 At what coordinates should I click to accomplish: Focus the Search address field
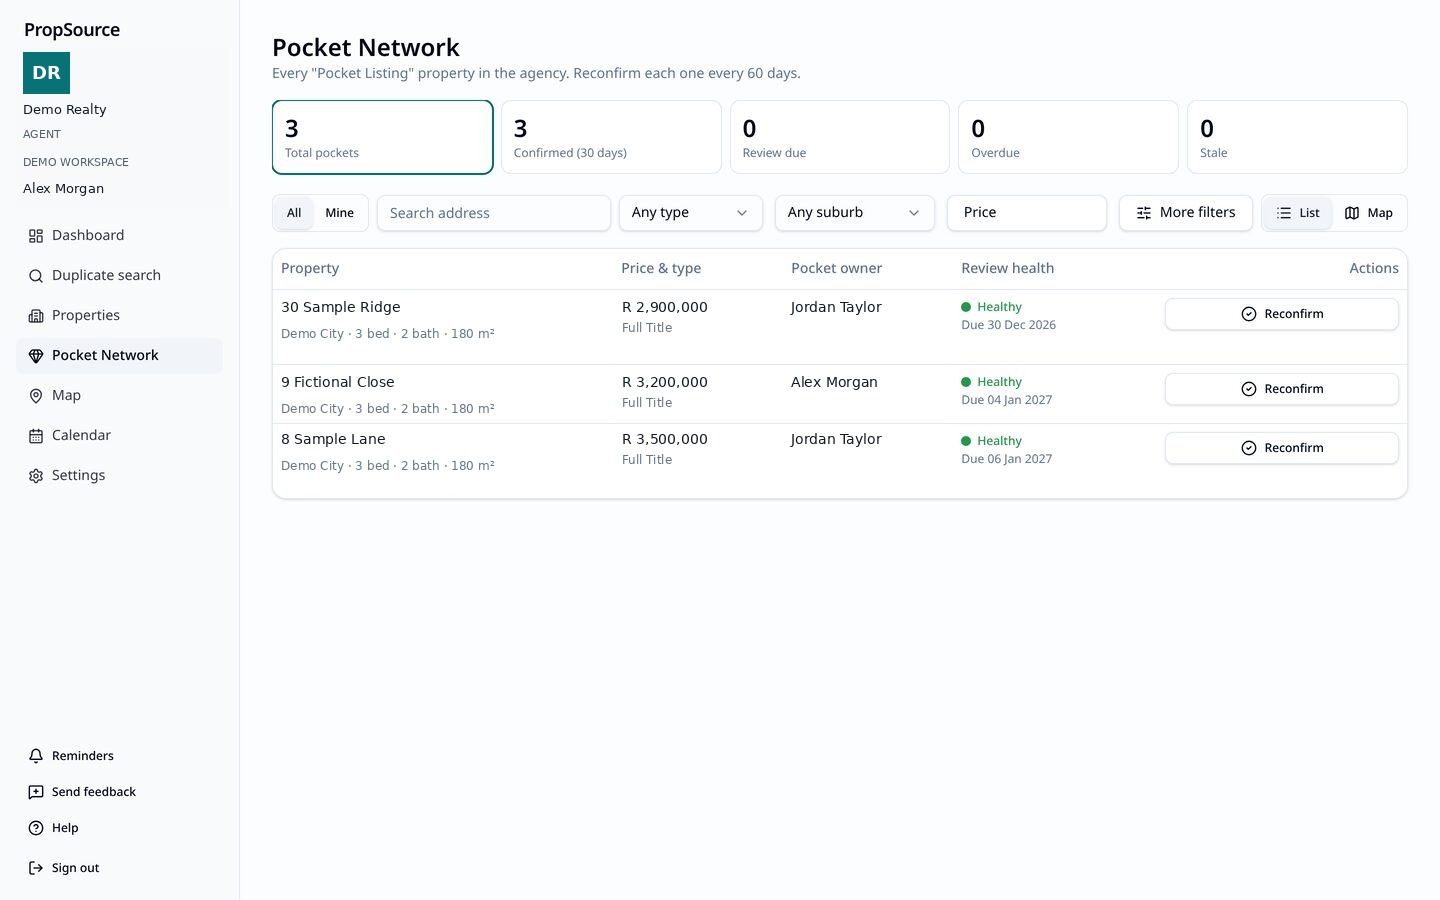coord(494,213)
